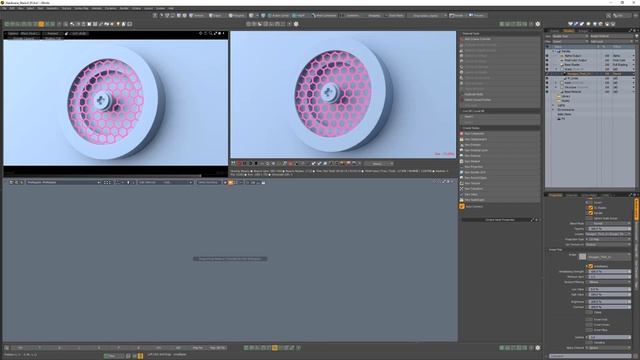Screen dimensions: 640x360
Task: Select the Channels tab beside Properties
Action: point(572,195)
